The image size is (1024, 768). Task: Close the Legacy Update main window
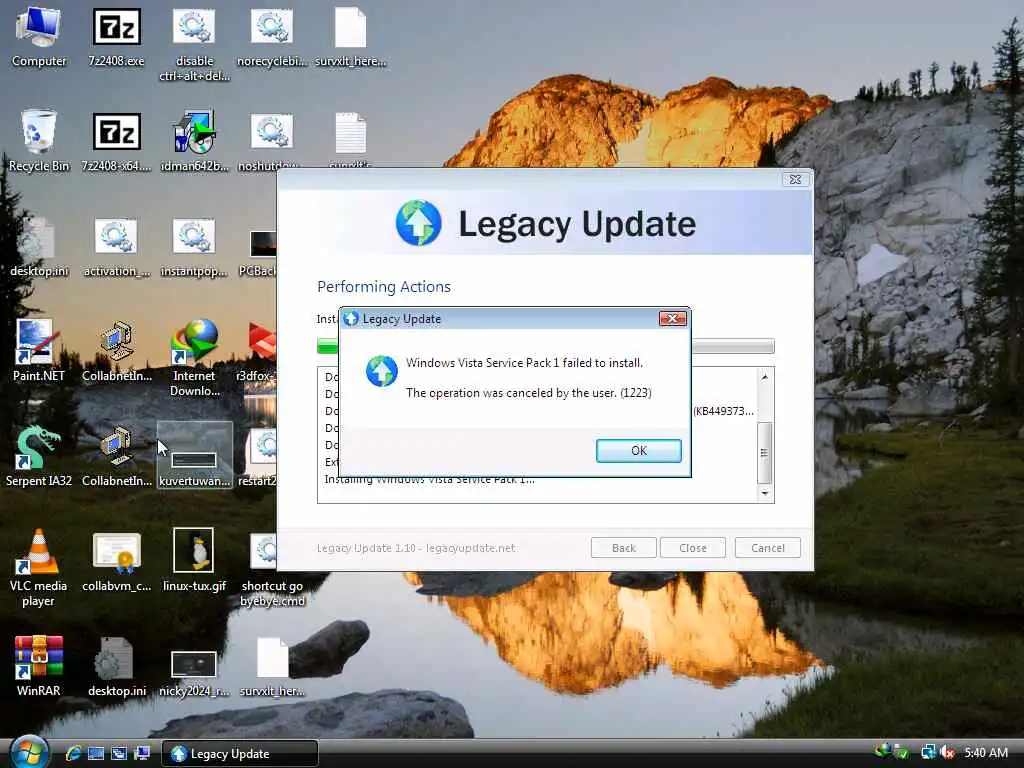click(x=795, y=179)
